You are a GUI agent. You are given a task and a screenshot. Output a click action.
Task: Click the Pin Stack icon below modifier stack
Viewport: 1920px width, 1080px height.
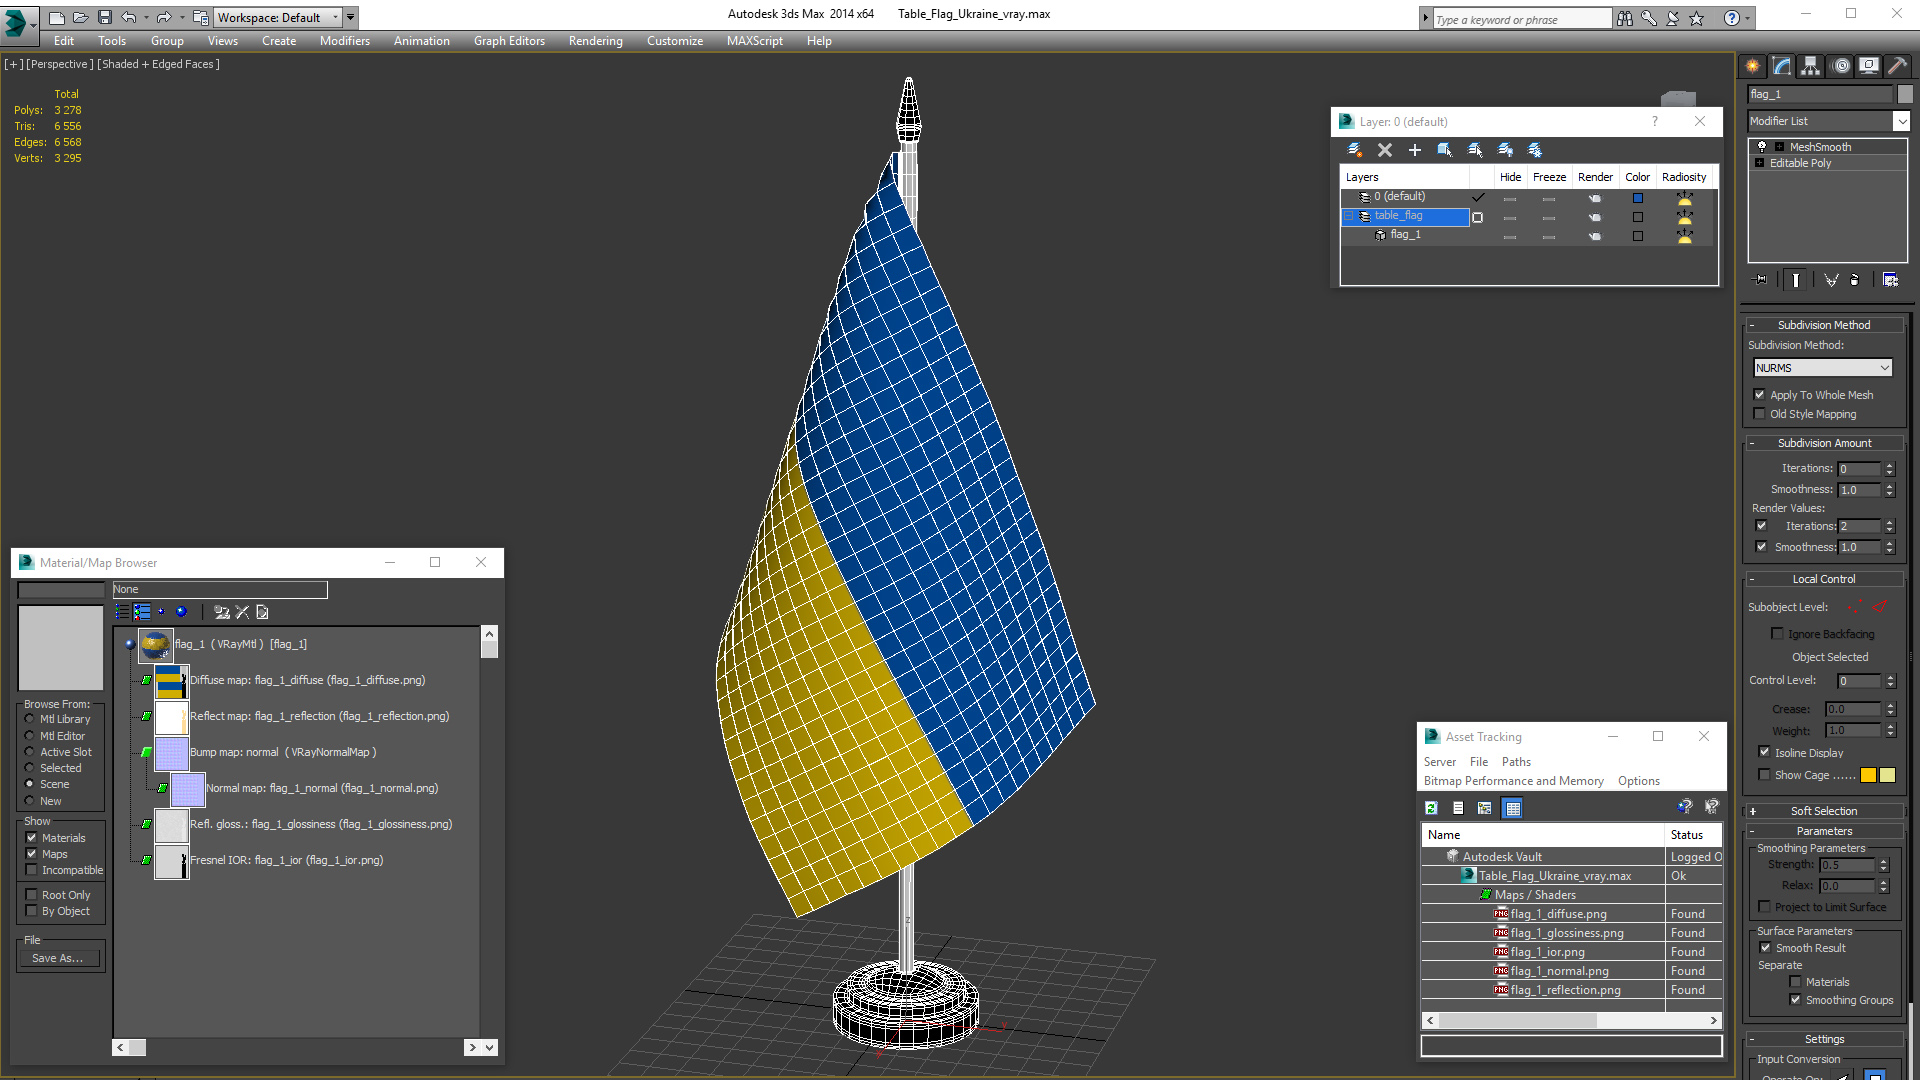[1761, 280]
